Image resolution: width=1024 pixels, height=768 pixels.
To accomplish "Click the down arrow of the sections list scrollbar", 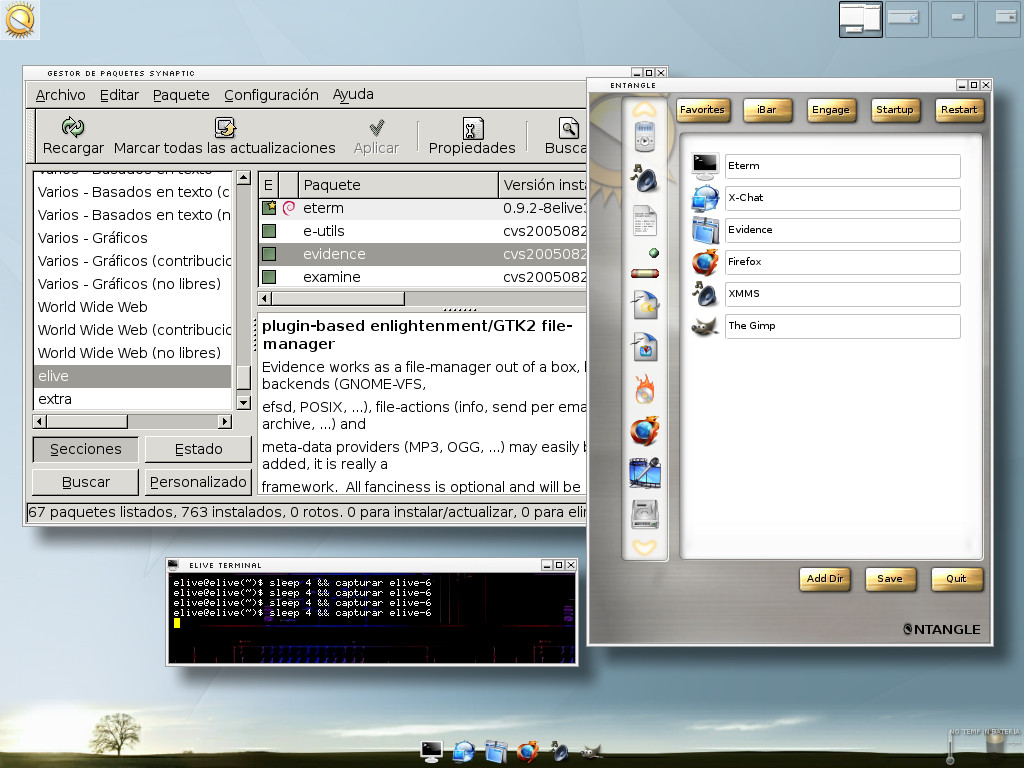I will 244,402.
